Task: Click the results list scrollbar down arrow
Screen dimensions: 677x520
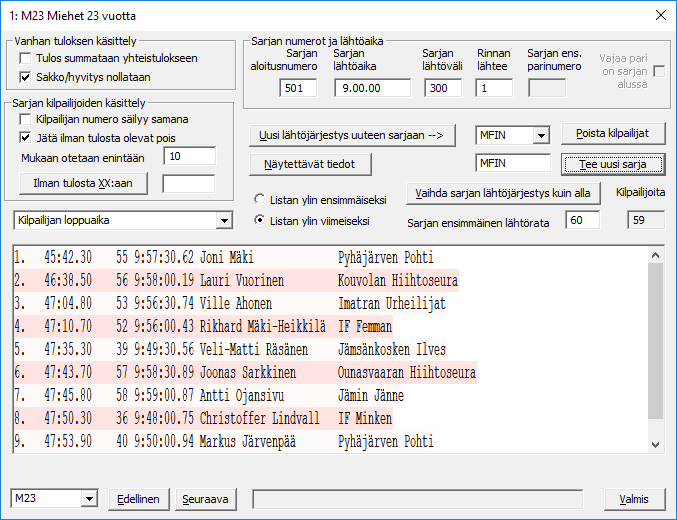Action: tap(655, 443)
